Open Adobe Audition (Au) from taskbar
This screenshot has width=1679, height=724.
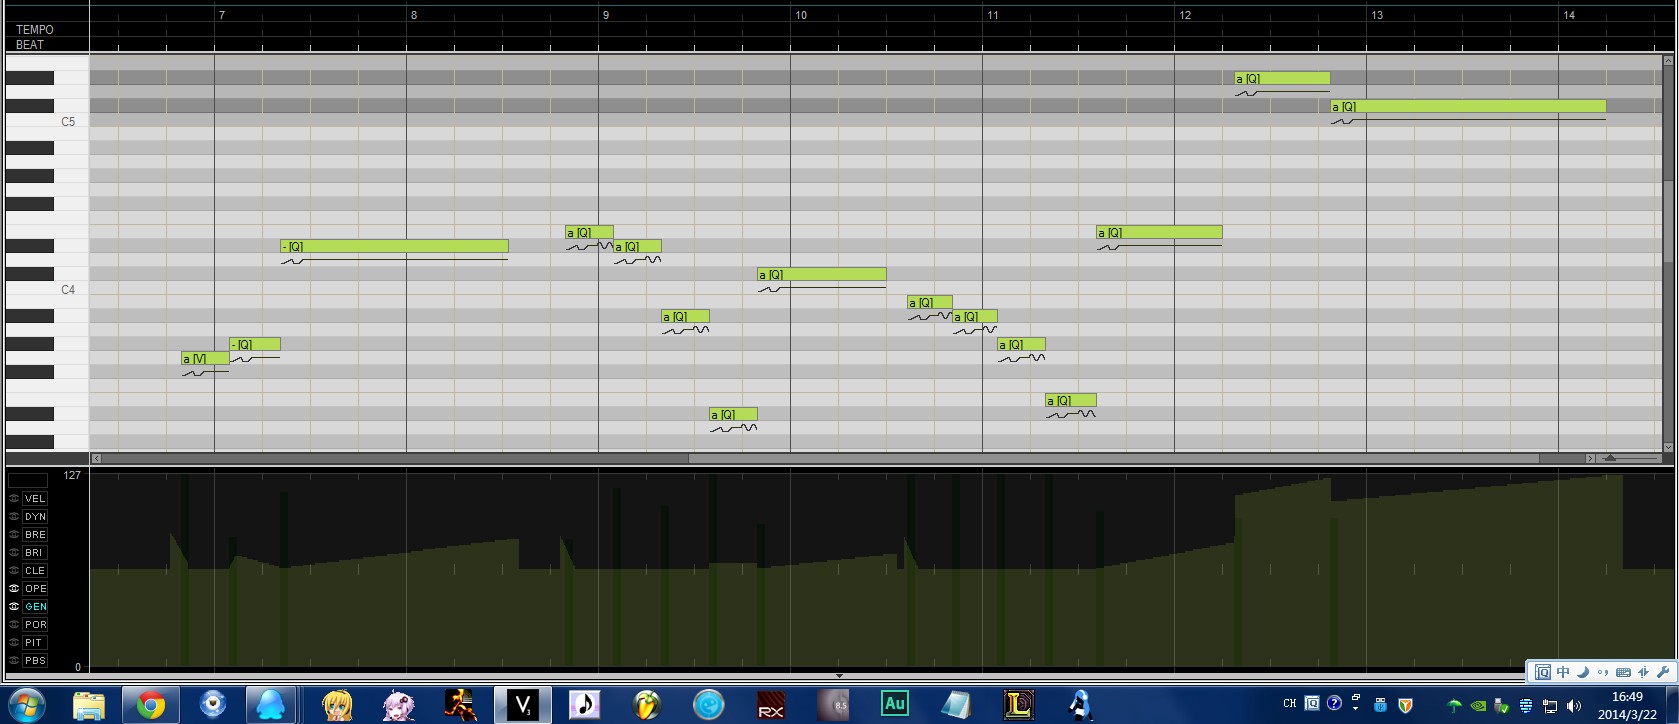[x=894, y=704]
